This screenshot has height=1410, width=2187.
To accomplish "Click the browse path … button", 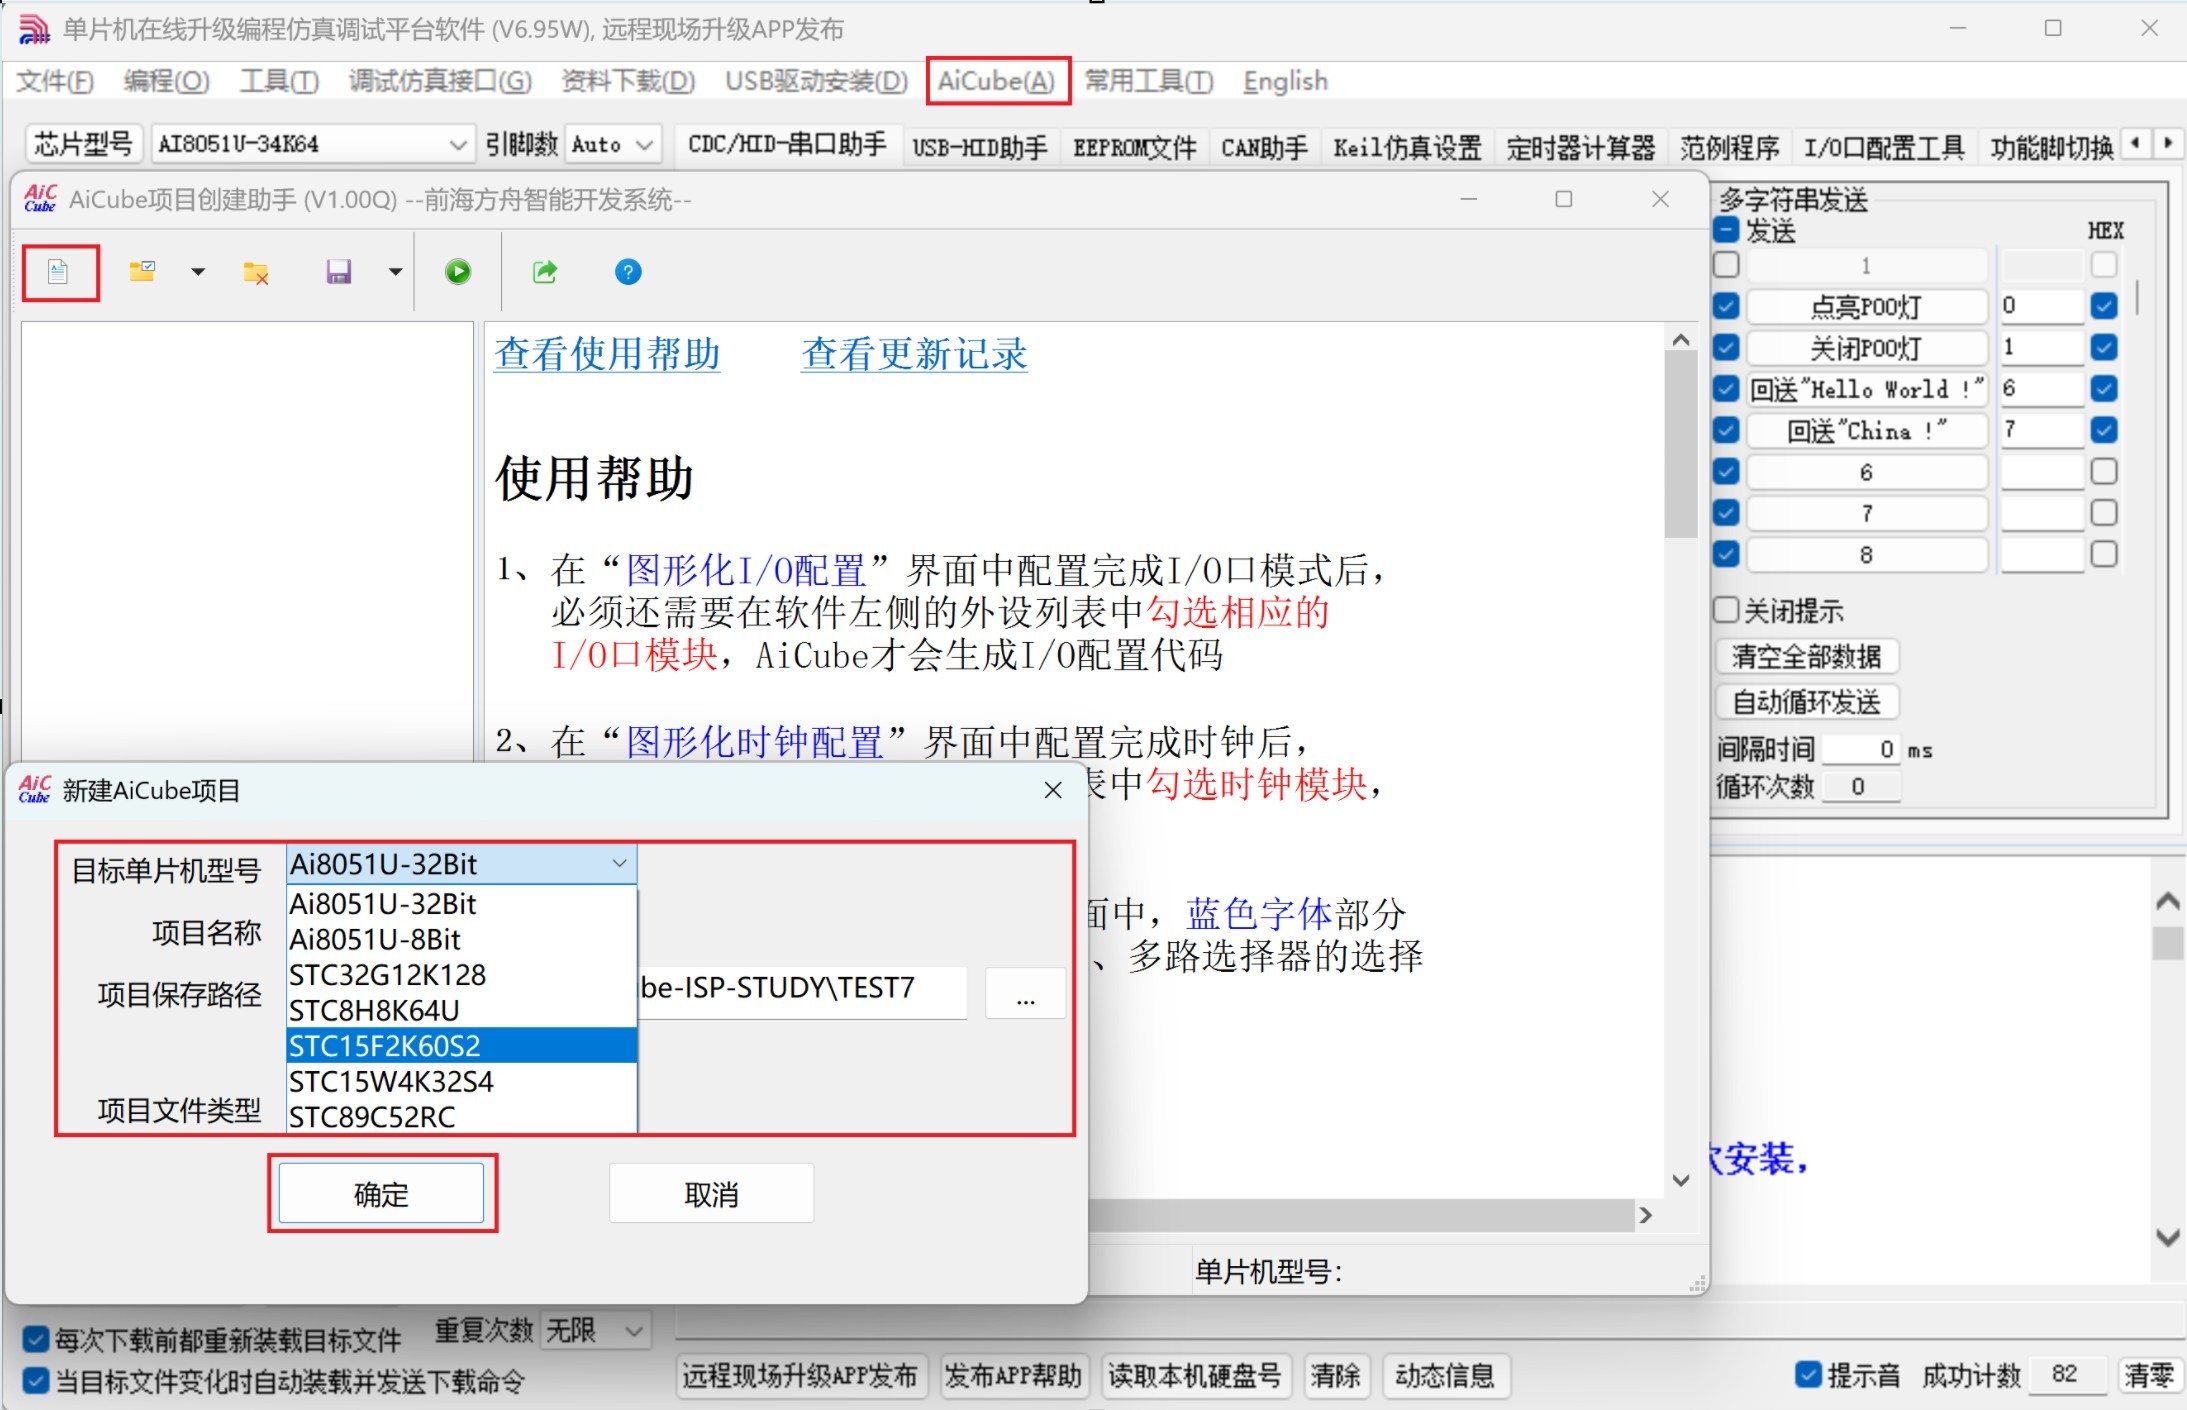I will [1025, 994].
